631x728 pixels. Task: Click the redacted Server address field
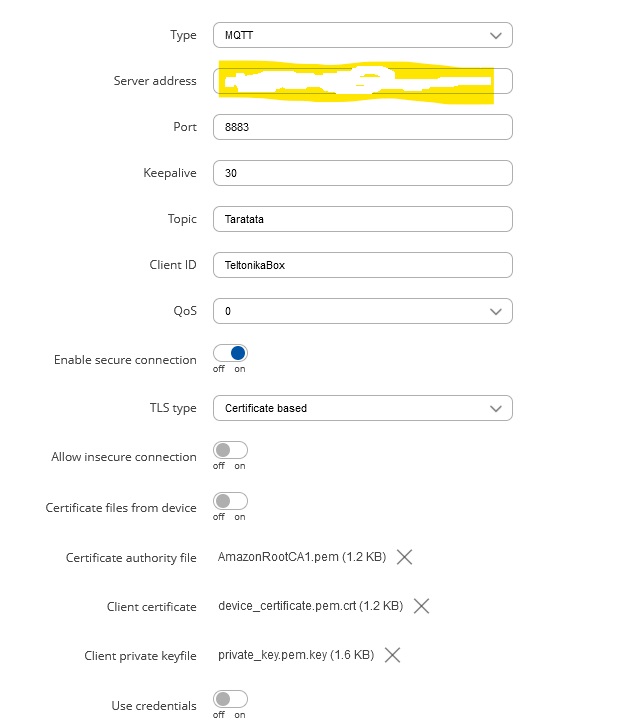coord(363,81)
